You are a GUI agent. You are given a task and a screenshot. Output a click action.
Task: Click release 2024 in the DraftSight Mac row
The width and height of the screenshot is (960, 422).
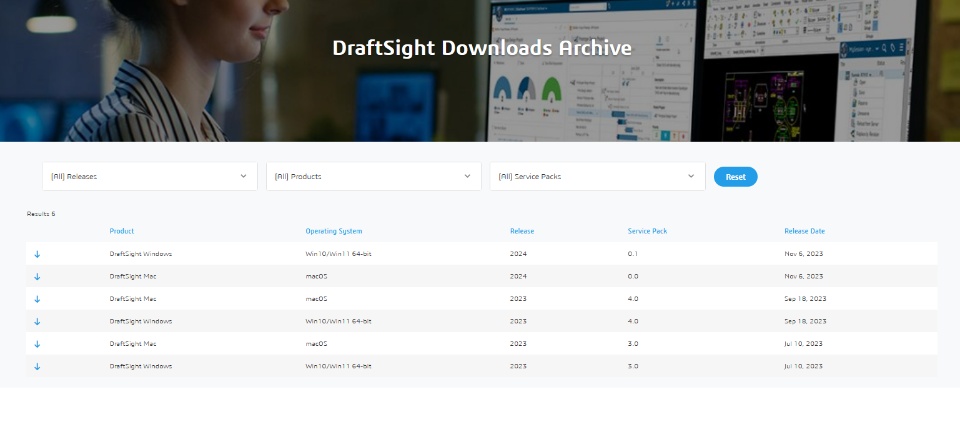pyautogui.click(x=518, y=276)
